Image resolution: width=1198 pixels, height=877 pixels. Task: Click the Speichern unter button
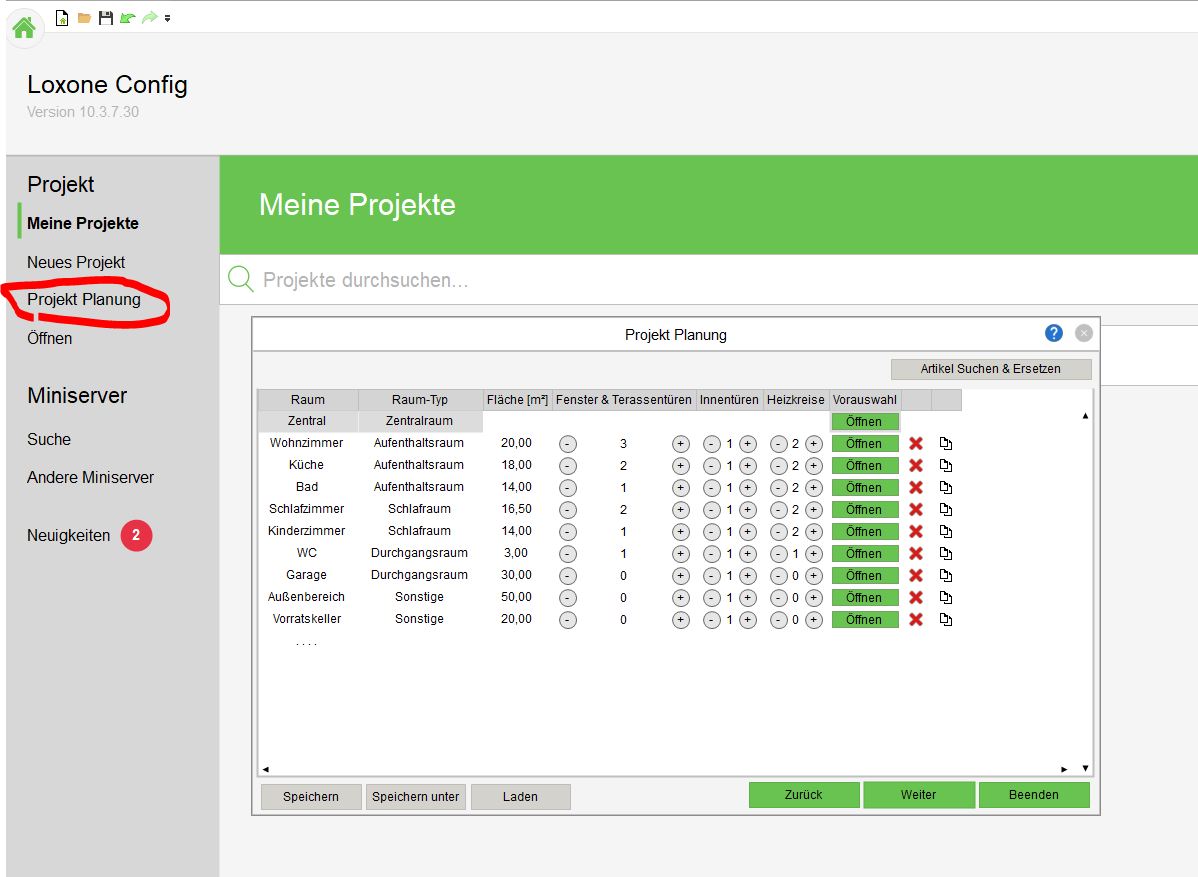416,797
